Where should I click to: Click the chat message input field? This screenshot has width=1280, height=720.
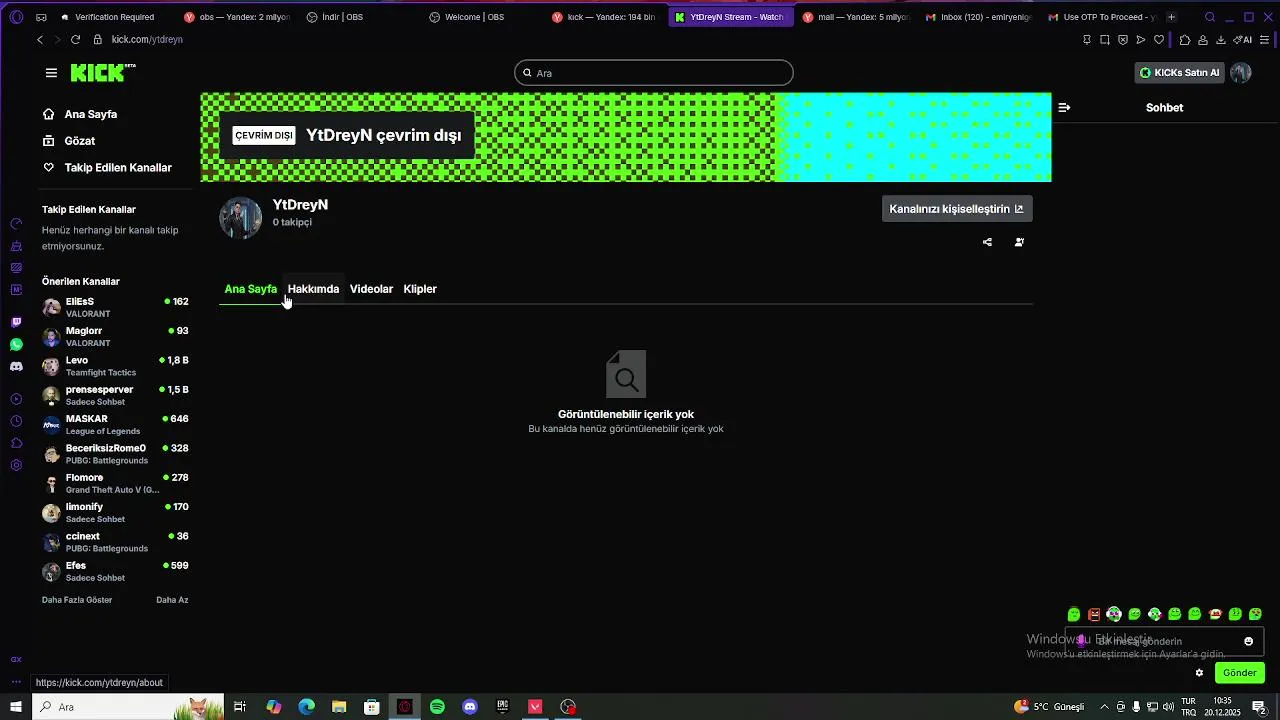(1165, 641)
